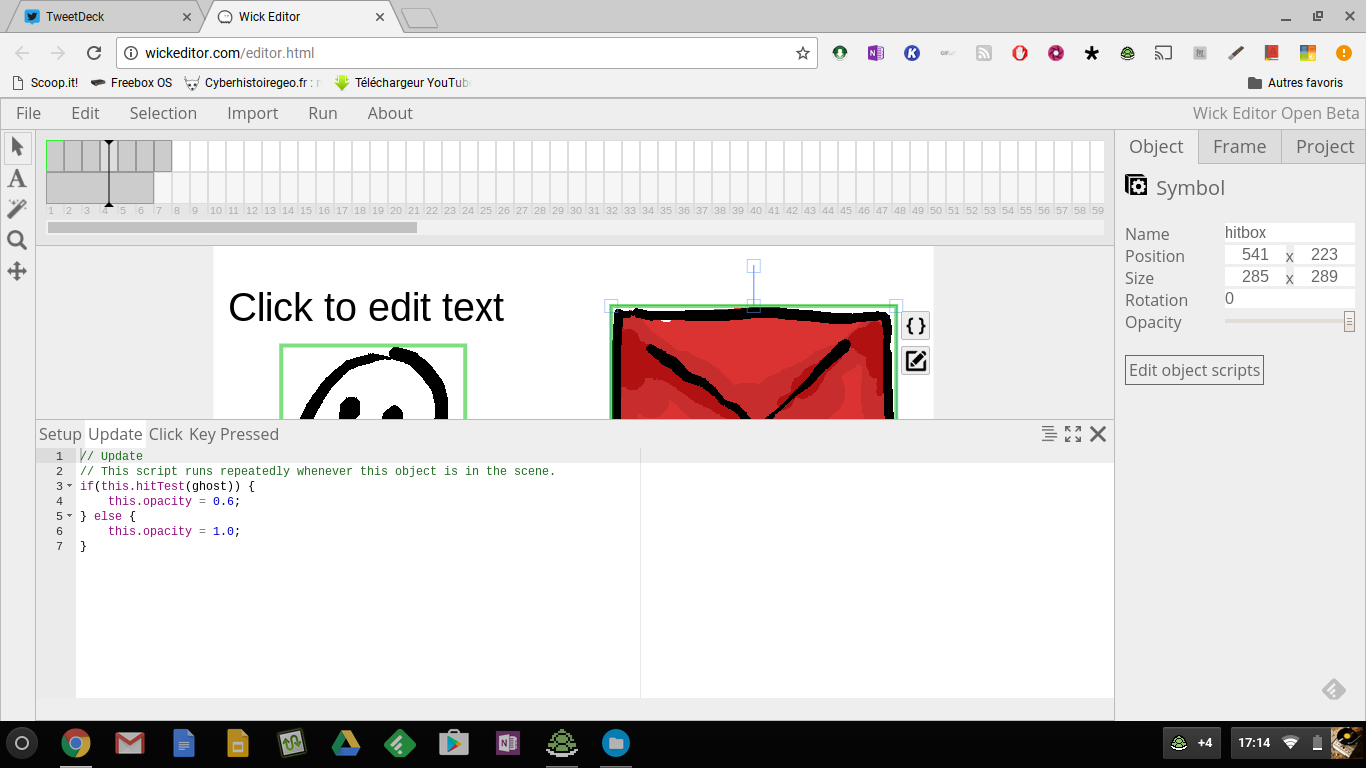The height and width of the screenshot is (768, 1366).
Task: Open the Run menu
Action: [322, 113]
